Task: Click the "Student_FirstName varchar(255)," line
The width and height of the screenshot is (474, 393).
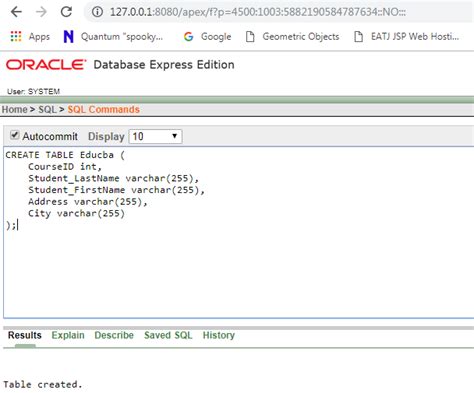Action: (116, 190)
